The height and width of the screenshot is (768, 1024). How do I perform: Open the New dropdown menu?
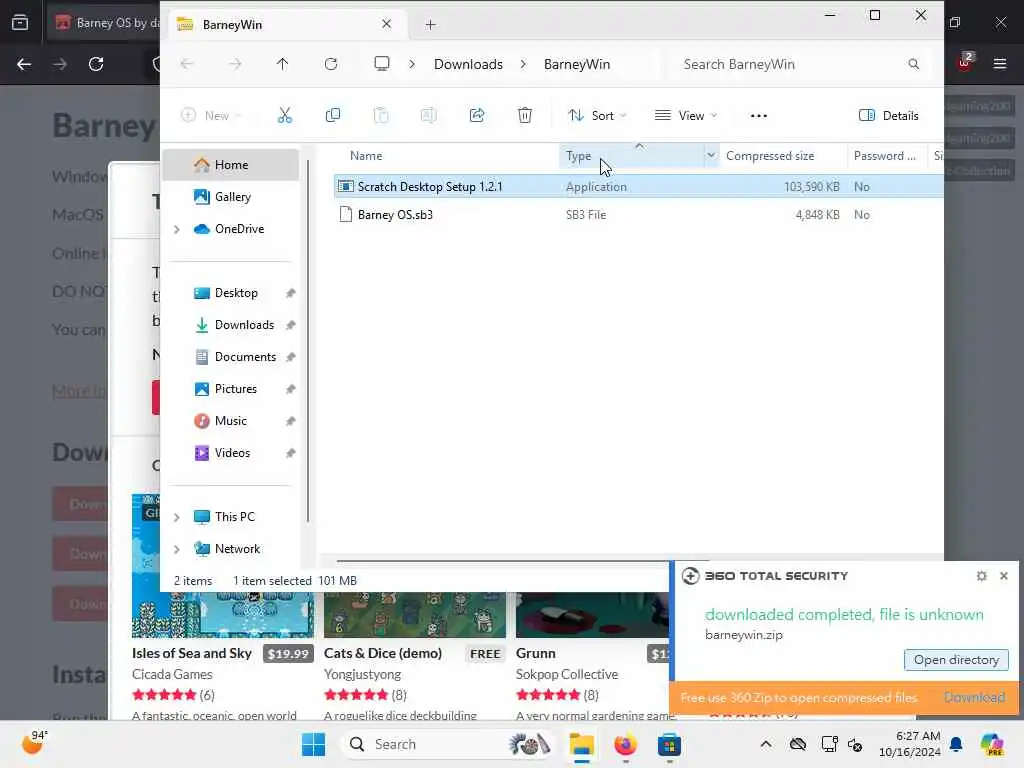(212, 116)
